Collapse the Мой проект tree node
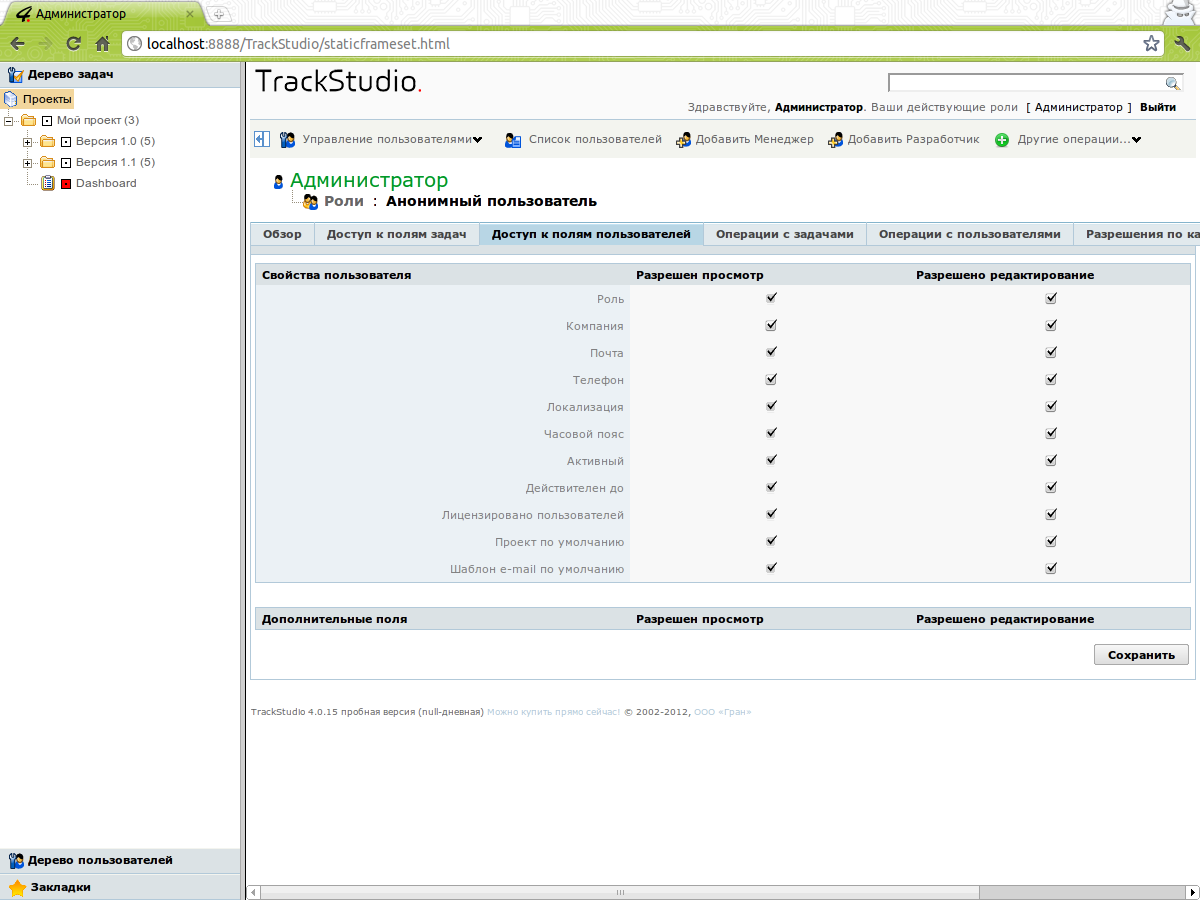The image size is (1200, 900). coord(9,121)
